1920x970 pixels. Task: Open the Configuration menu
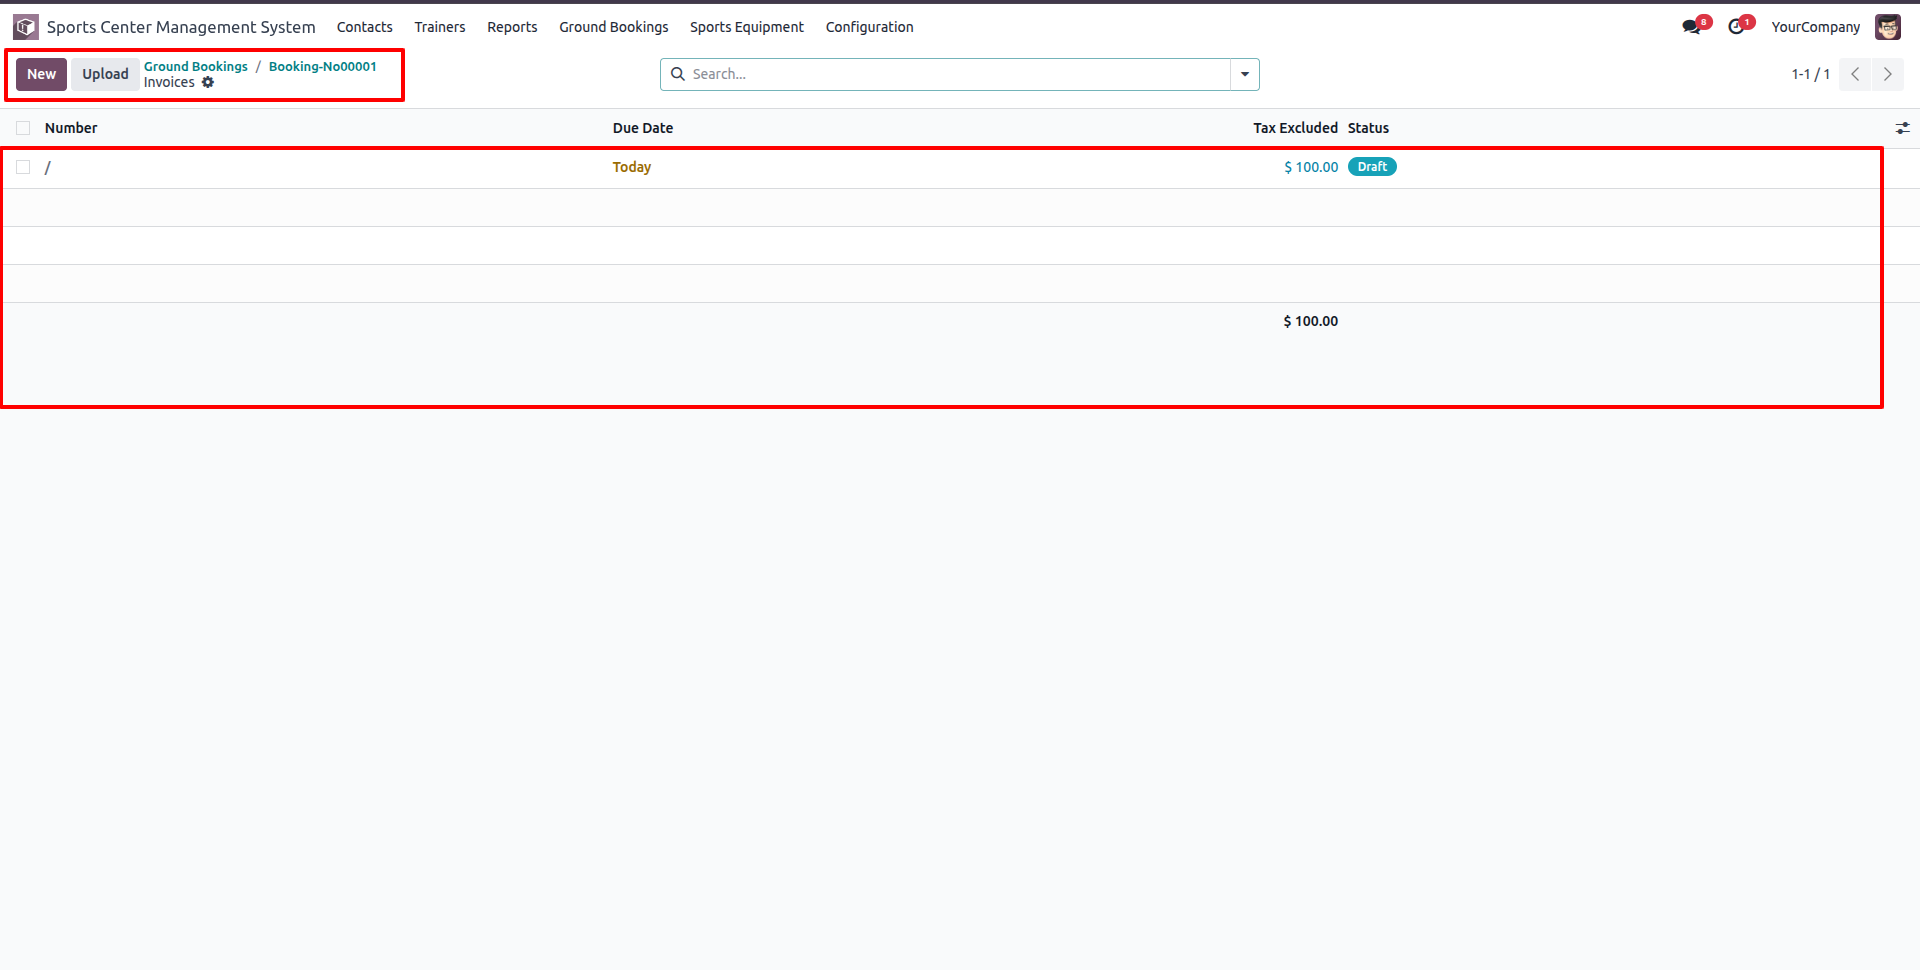click(870, 27)
